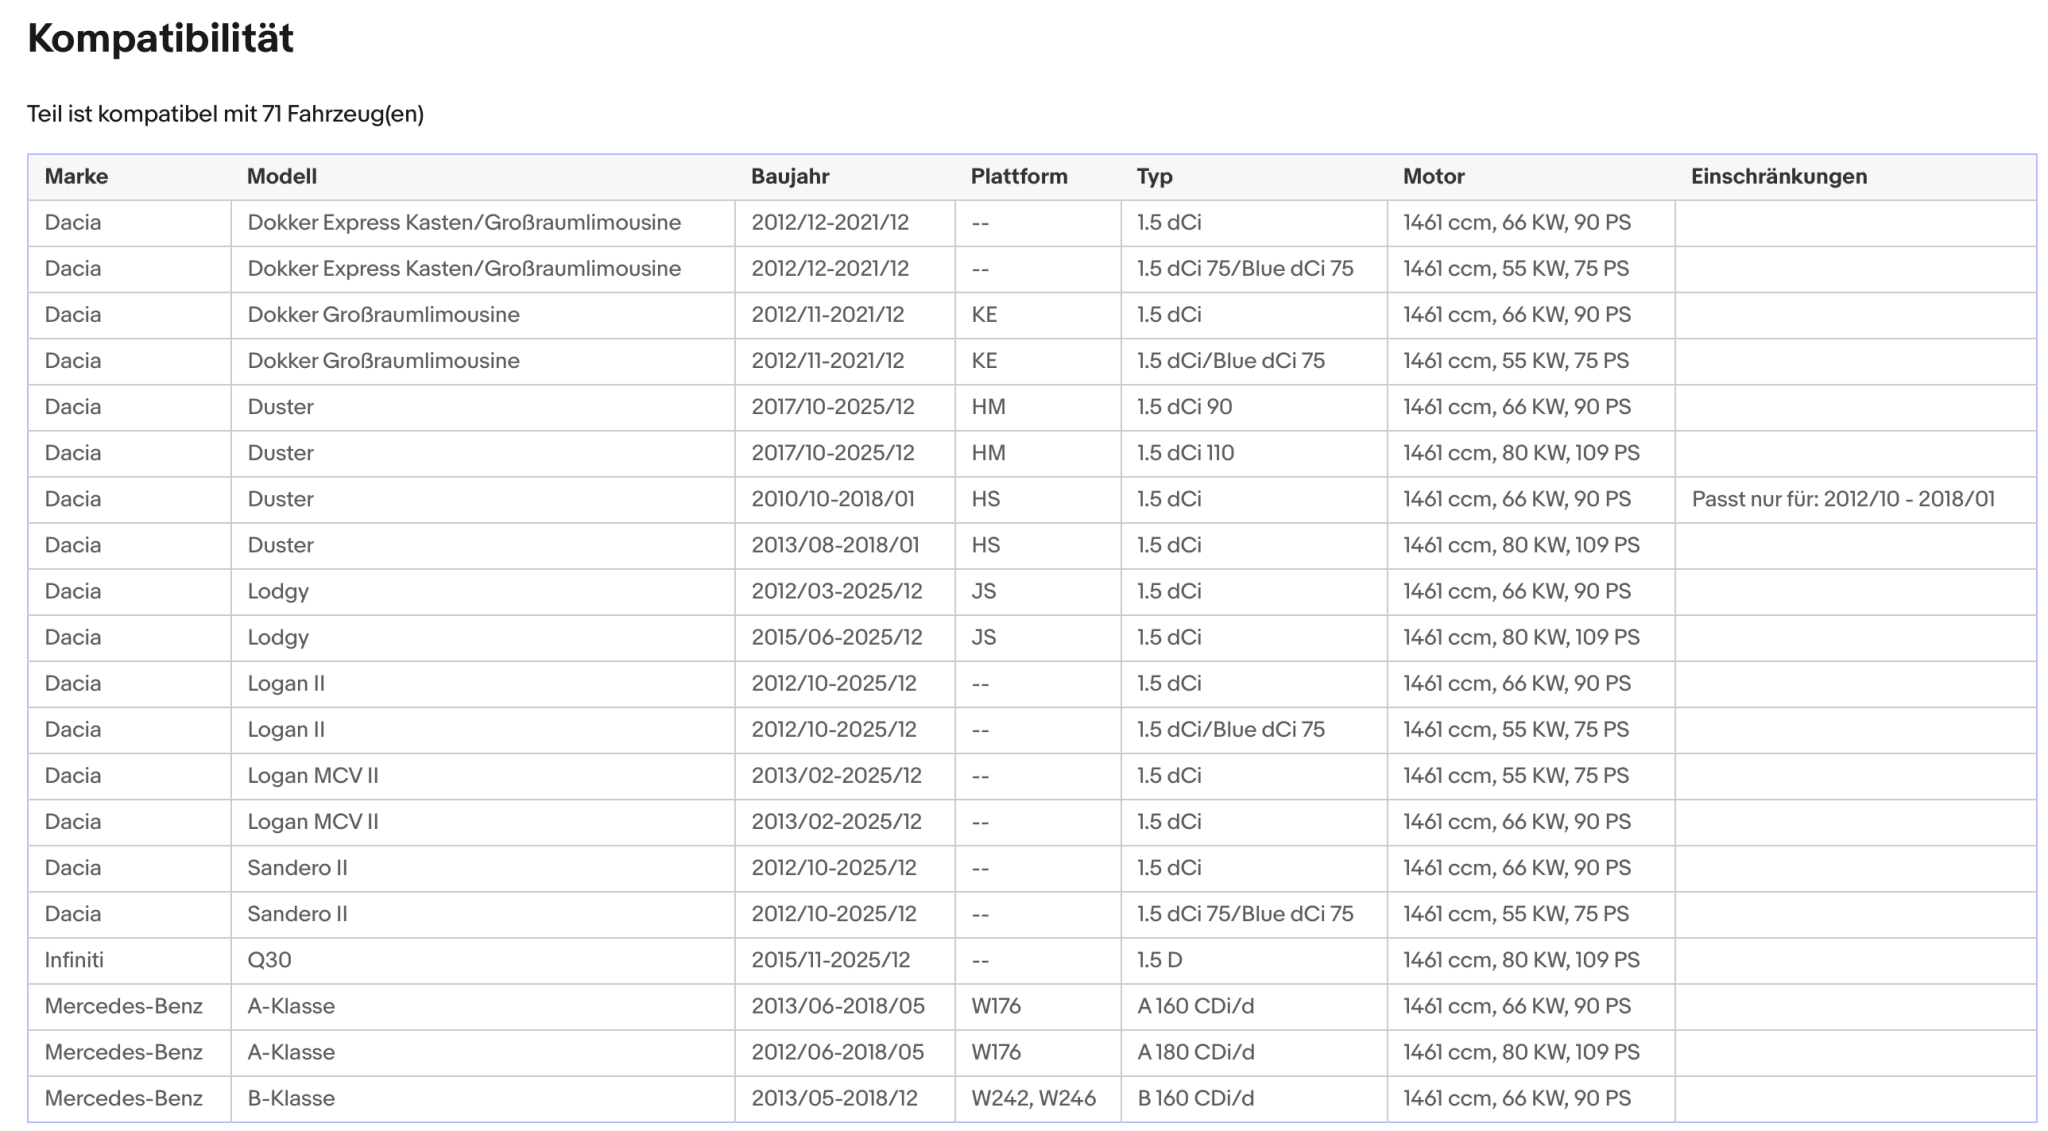Click the W242, W246 platform cell
This screenshot has height=1131, width=2048.
click(x=1033, y=1098)
